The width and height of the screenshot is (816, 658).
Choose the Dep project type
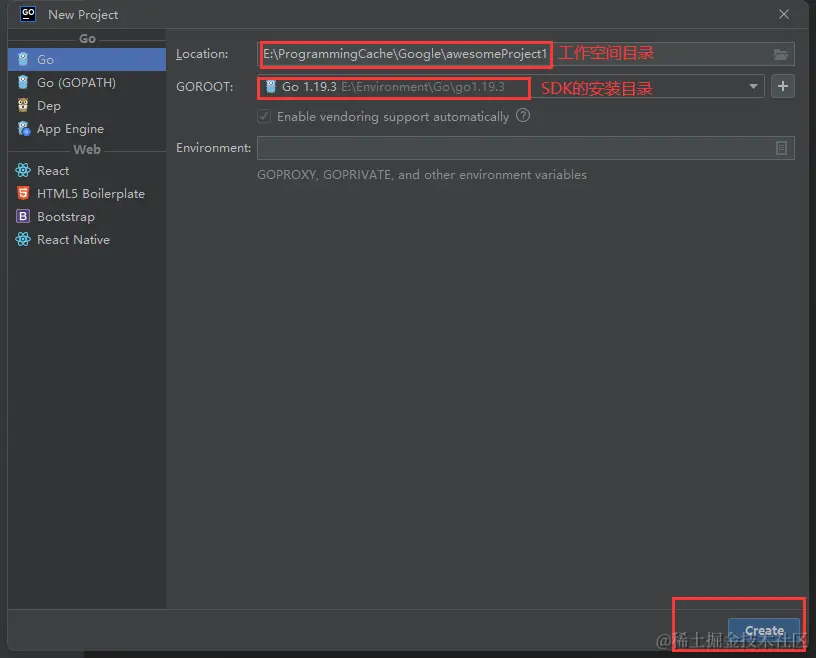click(x=87, y=106)
